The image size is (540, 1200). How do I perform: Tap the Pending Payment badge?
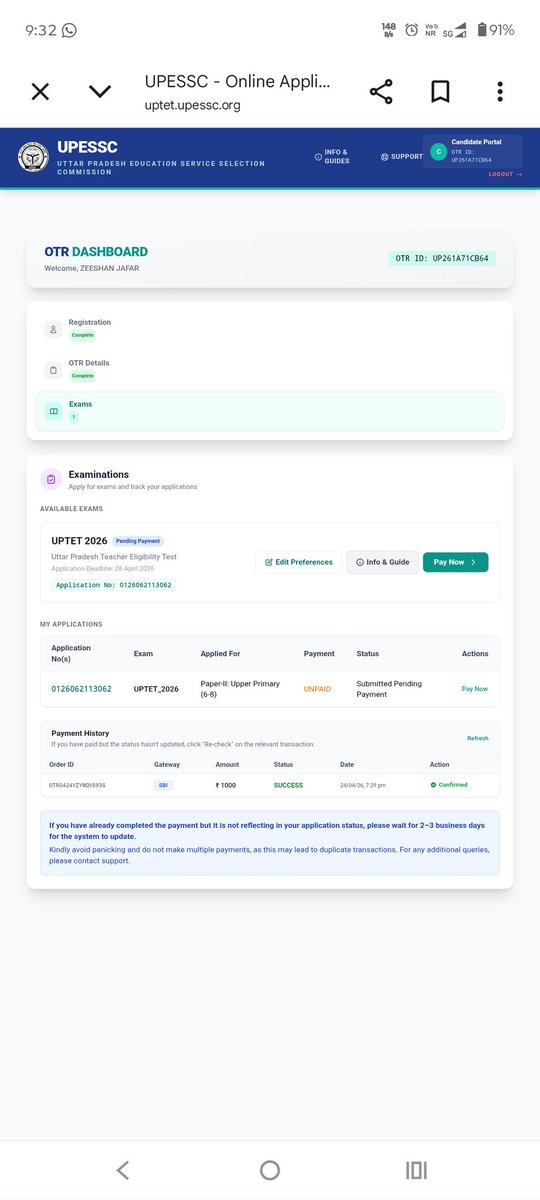pos(138,541)
